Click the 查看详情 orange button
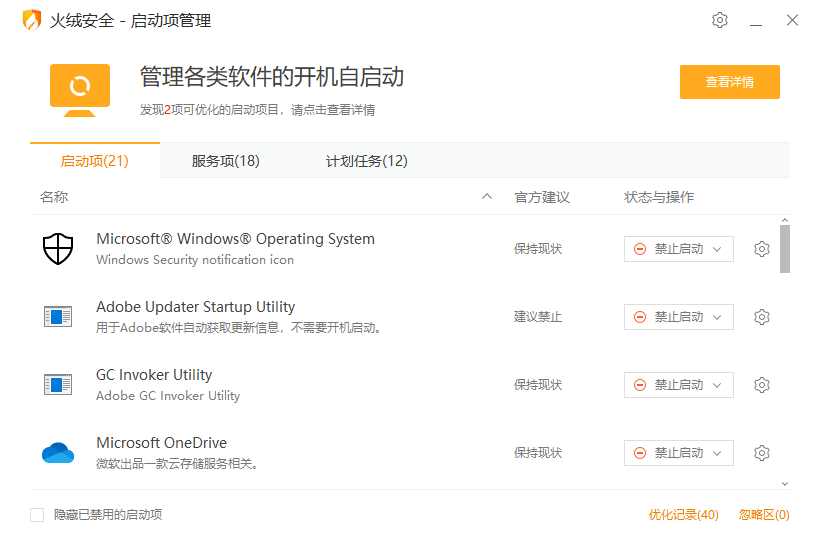 click(730, 82)
